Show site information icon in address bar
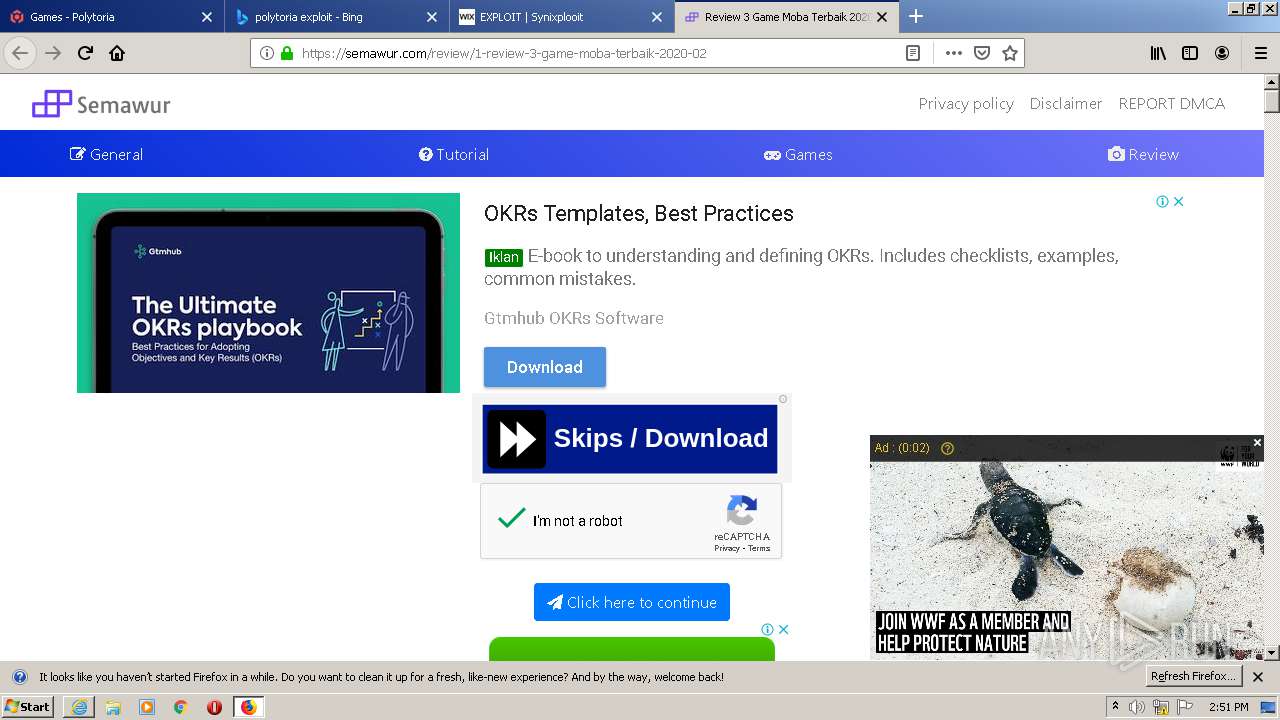Image resolution: width=1280 pixels, height=720 pixels. [267, 53]
